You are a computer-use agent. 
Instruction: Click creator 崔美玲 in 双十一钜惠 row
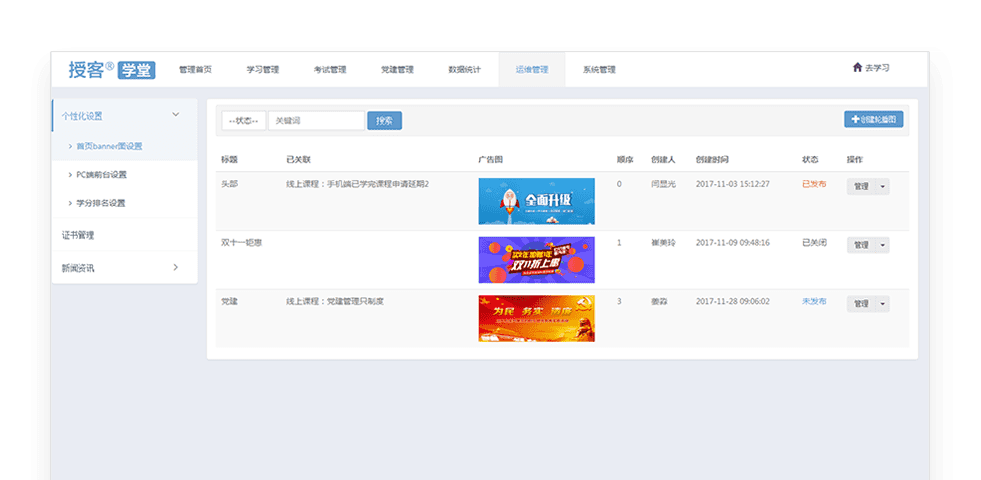point(663,242)
